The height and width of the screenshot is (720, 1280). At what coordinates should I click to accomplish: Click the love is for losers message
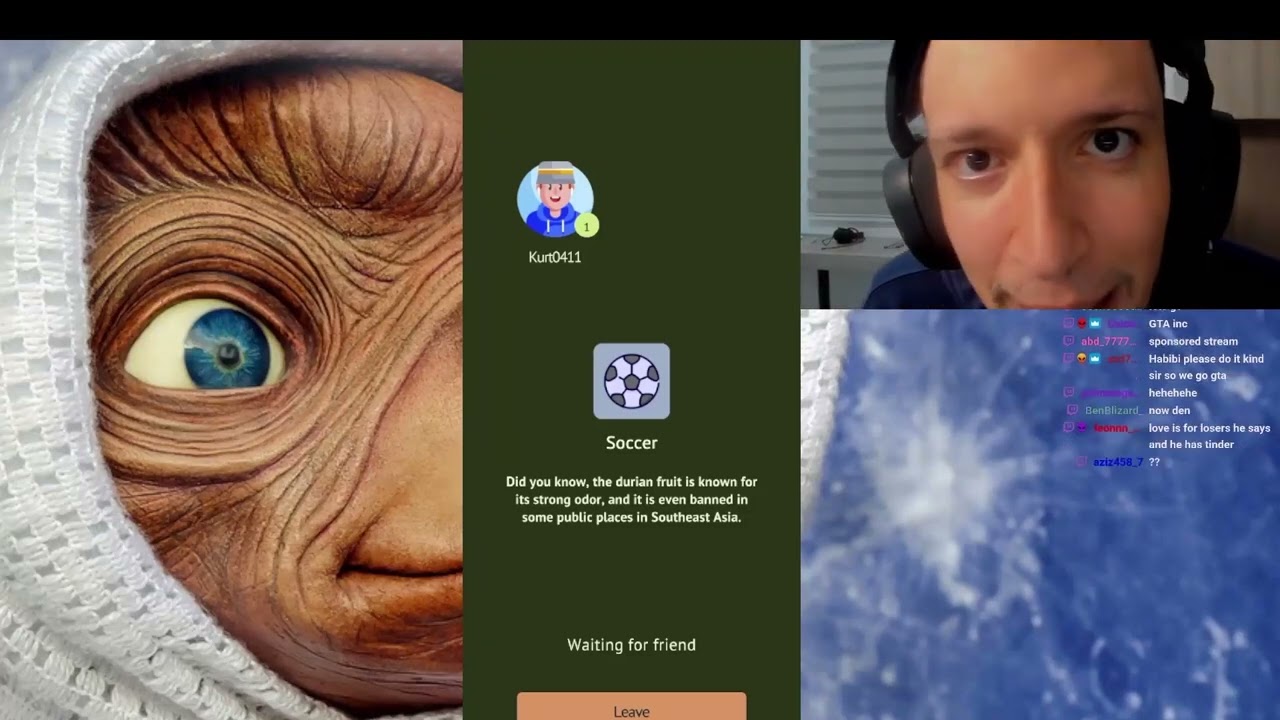click(x=1209, y=436)
